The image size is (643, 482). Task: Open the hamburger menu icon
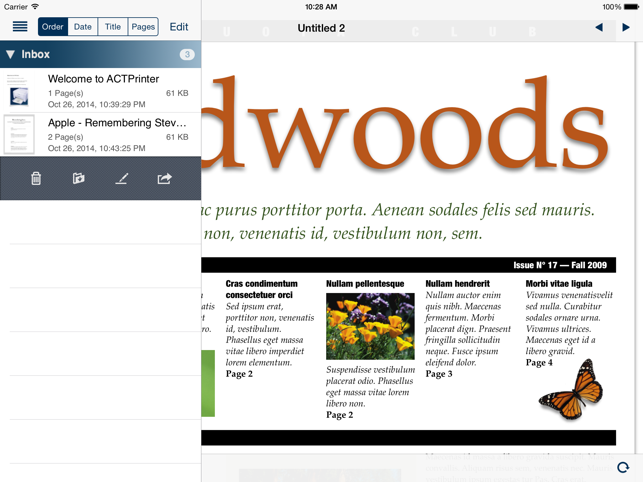[x=19, y=27]
